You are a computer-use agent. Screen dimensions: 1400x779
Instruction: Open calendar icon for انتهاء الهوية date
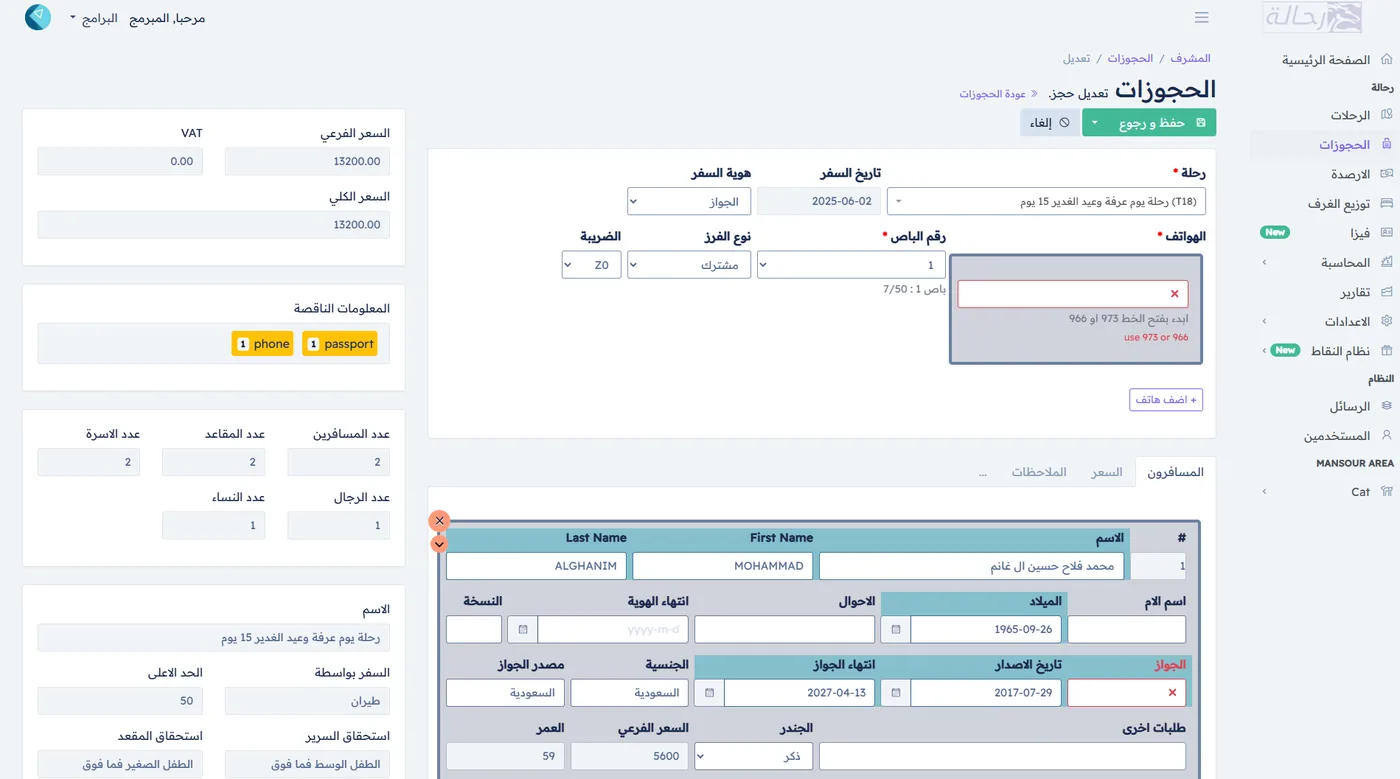click(x=523, y=629)
